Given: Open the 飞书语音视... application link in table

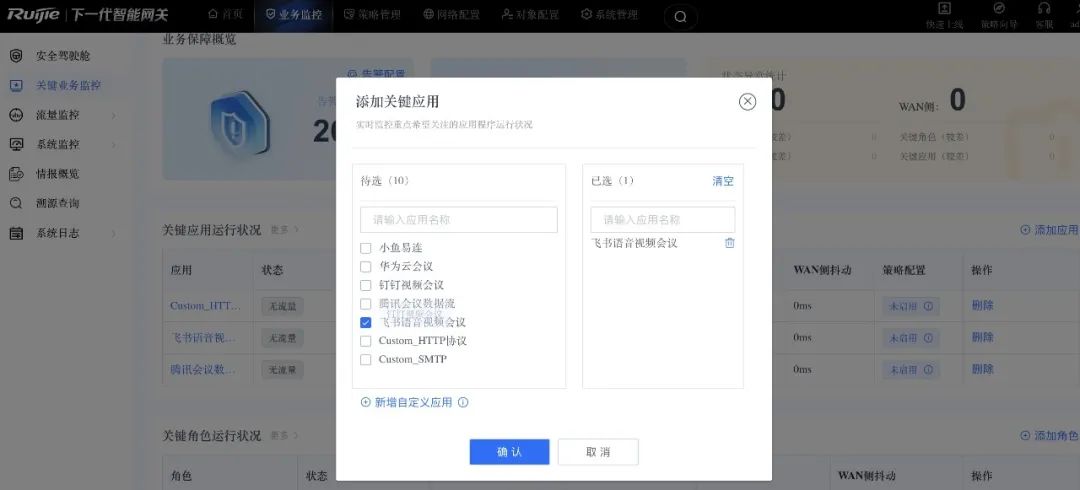Looking at the screenshot, I should (x=203, y=338).
